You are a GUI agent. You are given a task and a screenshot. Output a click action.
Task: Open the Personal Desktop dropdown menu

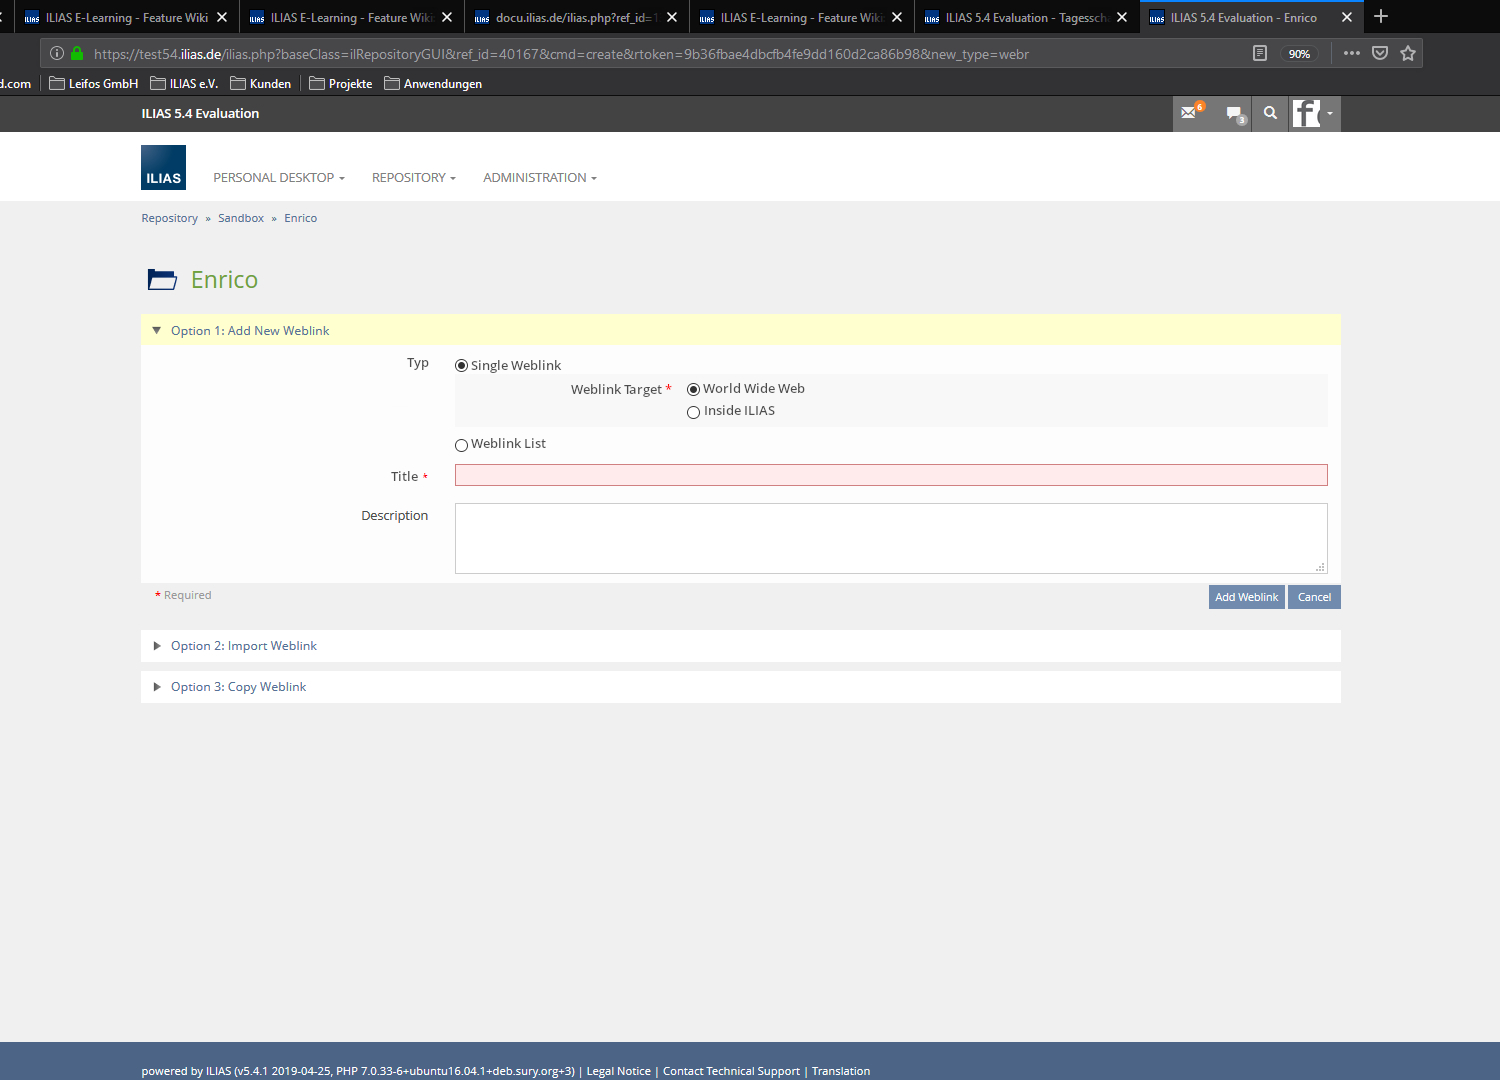(278, 178)
